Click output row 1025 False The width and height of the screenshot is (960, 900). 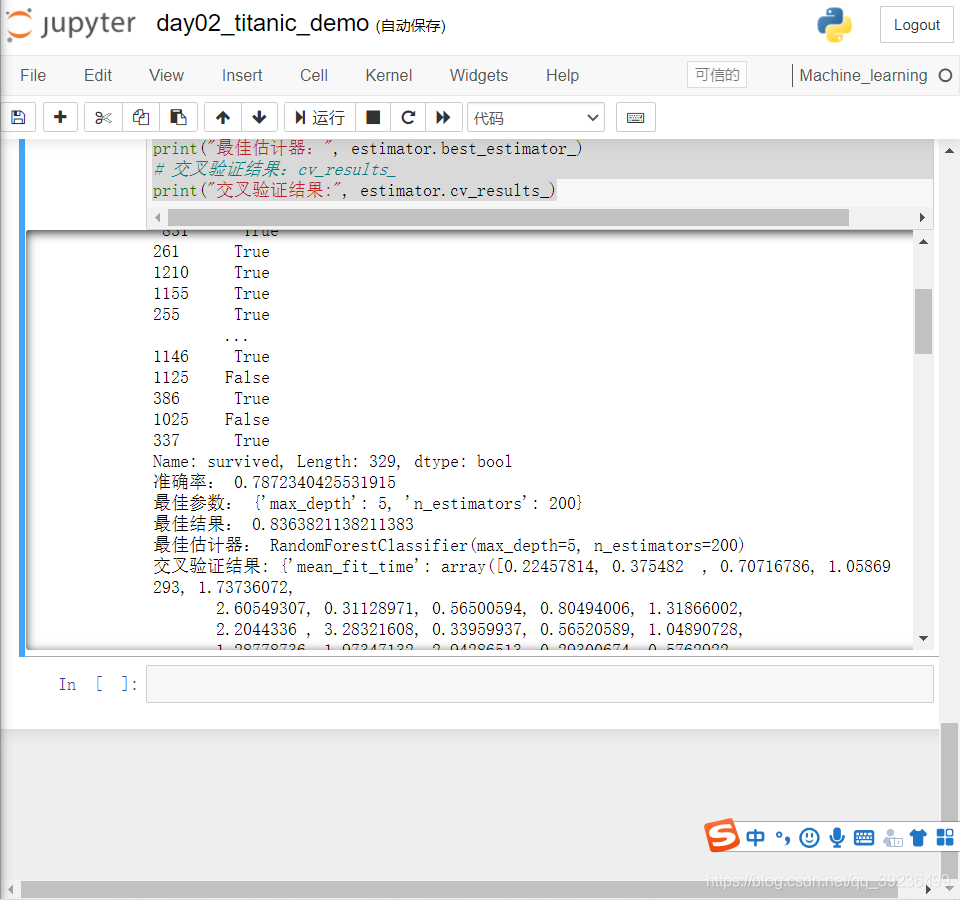pos(211,419)
